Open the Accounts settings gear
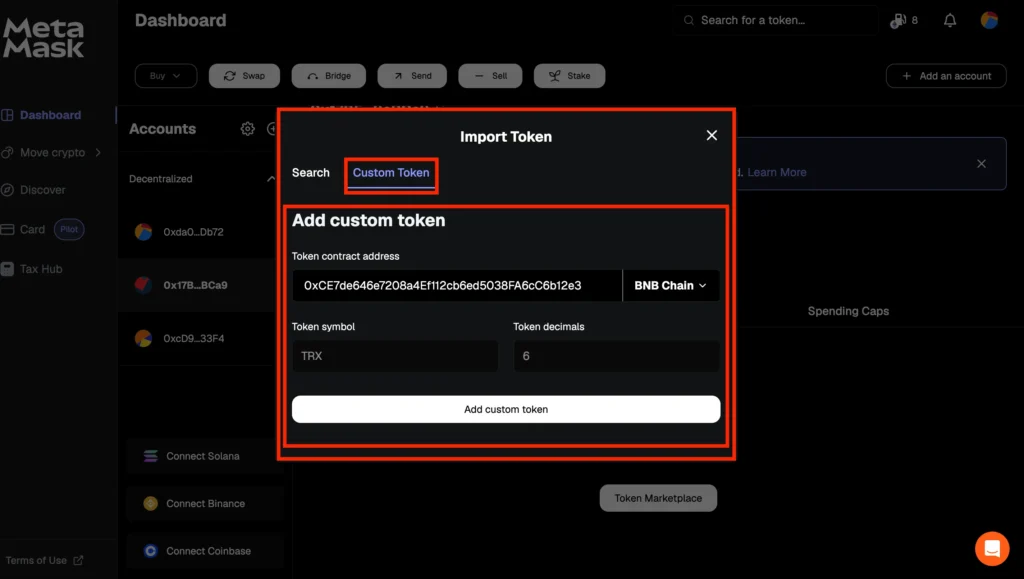1024x579 pixels. click(x=248, y=129)
